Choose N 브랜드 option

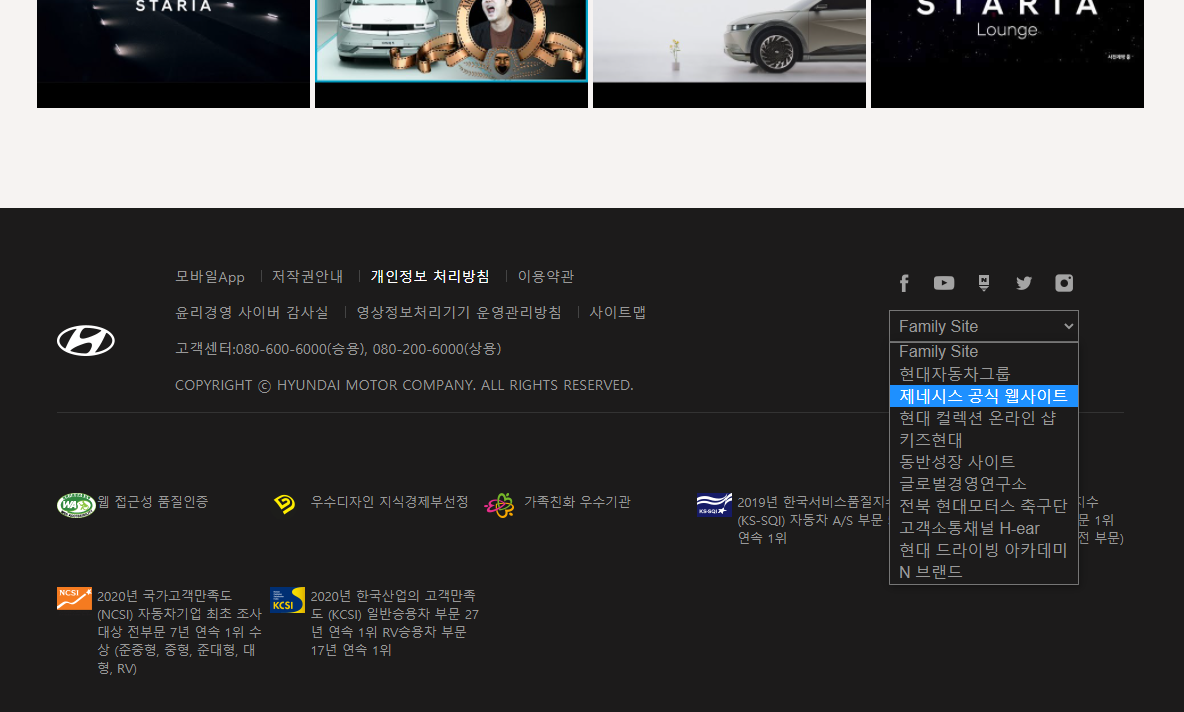tap(984, 572)
